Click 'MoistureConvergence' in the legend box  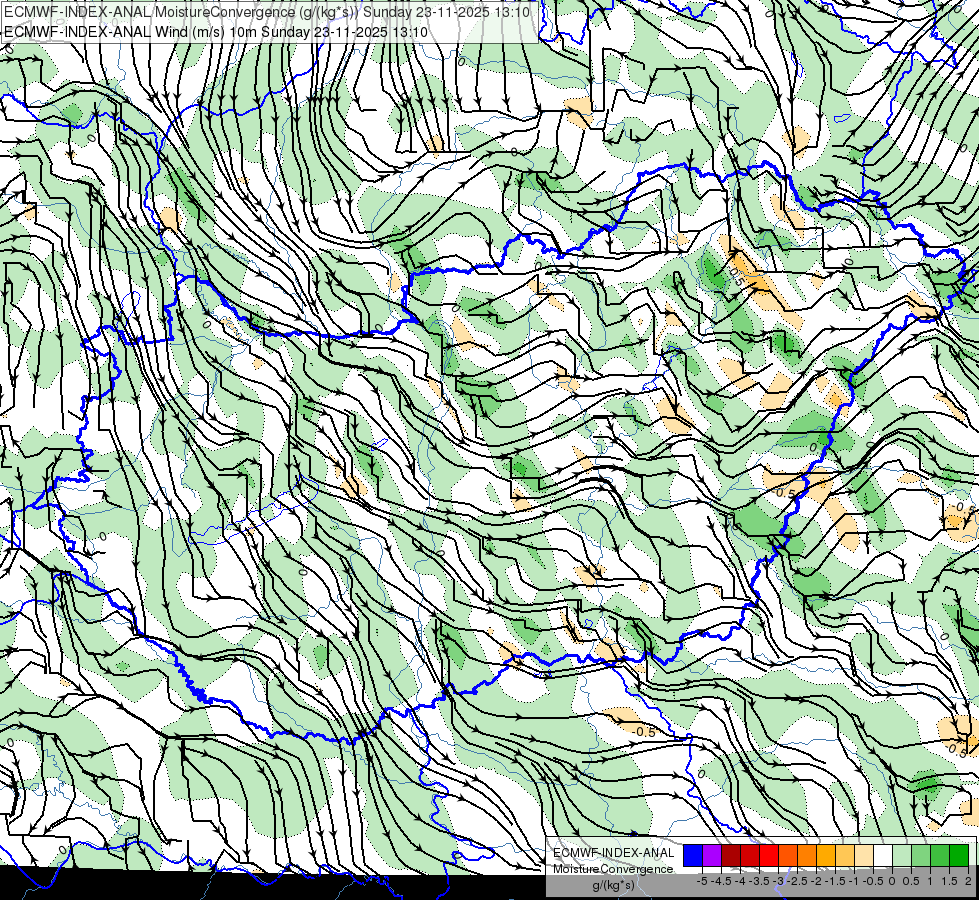(x=613, y=869)
